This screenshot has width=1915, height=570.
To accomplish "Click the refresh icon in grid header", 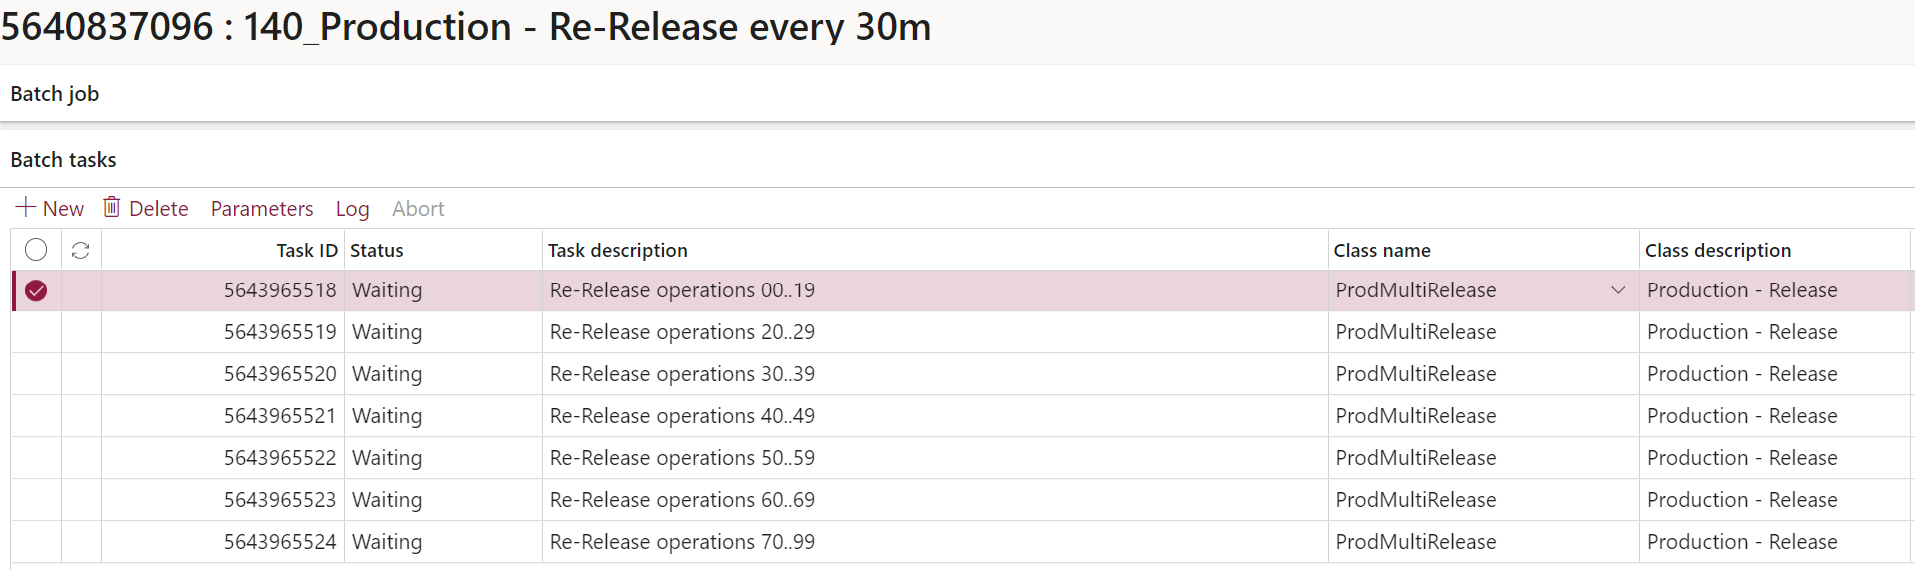I will pos(81,250).
